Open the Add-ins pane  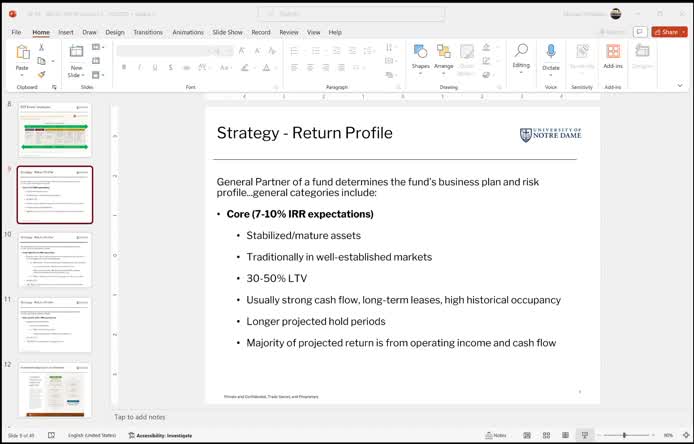(x=613, y=54)
